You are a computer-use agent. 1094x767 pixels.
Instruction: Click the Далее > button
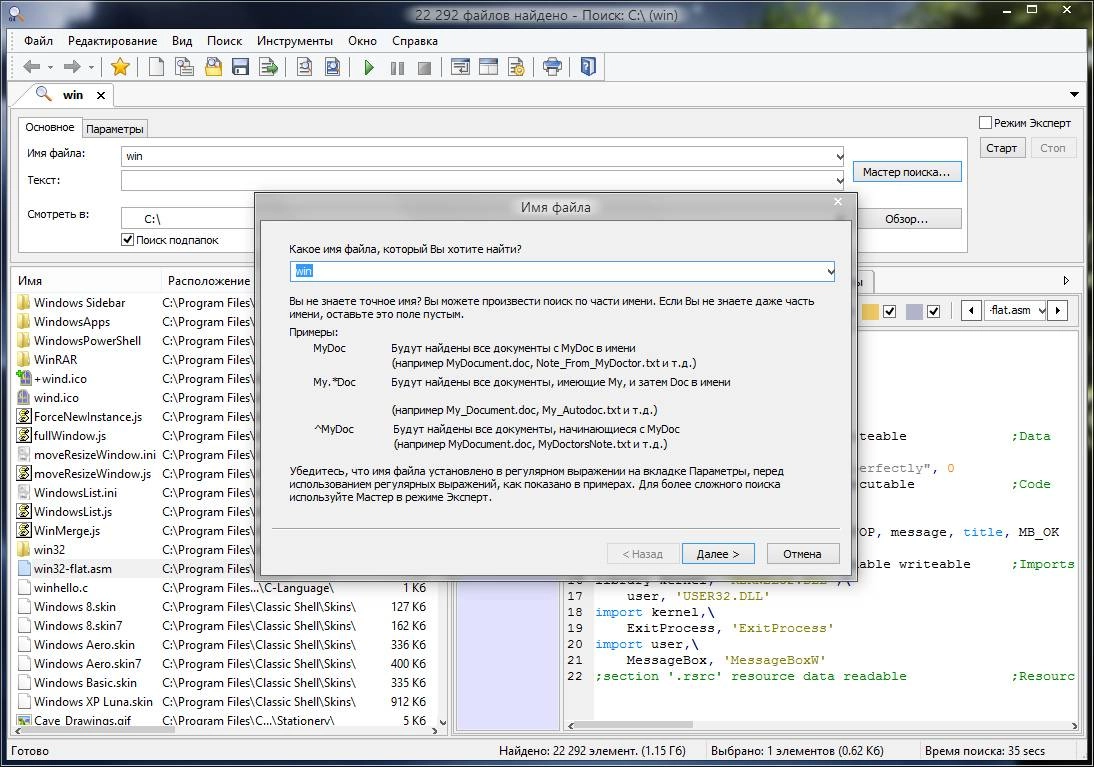pyautogui.click(x=718, y=553)
